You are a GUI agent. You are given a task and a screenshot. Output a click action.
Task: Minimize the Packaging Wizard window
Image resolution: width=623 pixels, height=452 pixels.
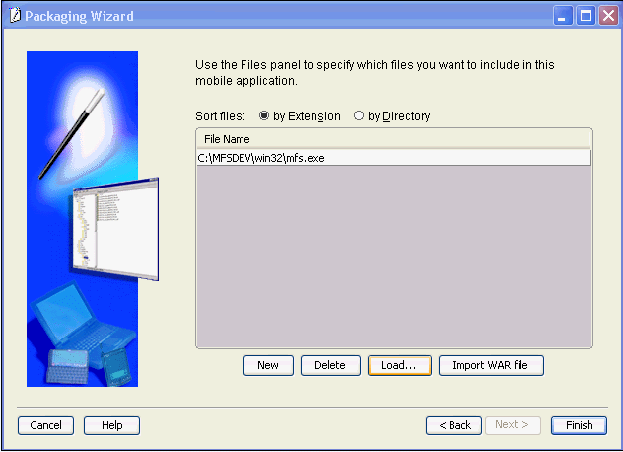(x=562, y=16)
